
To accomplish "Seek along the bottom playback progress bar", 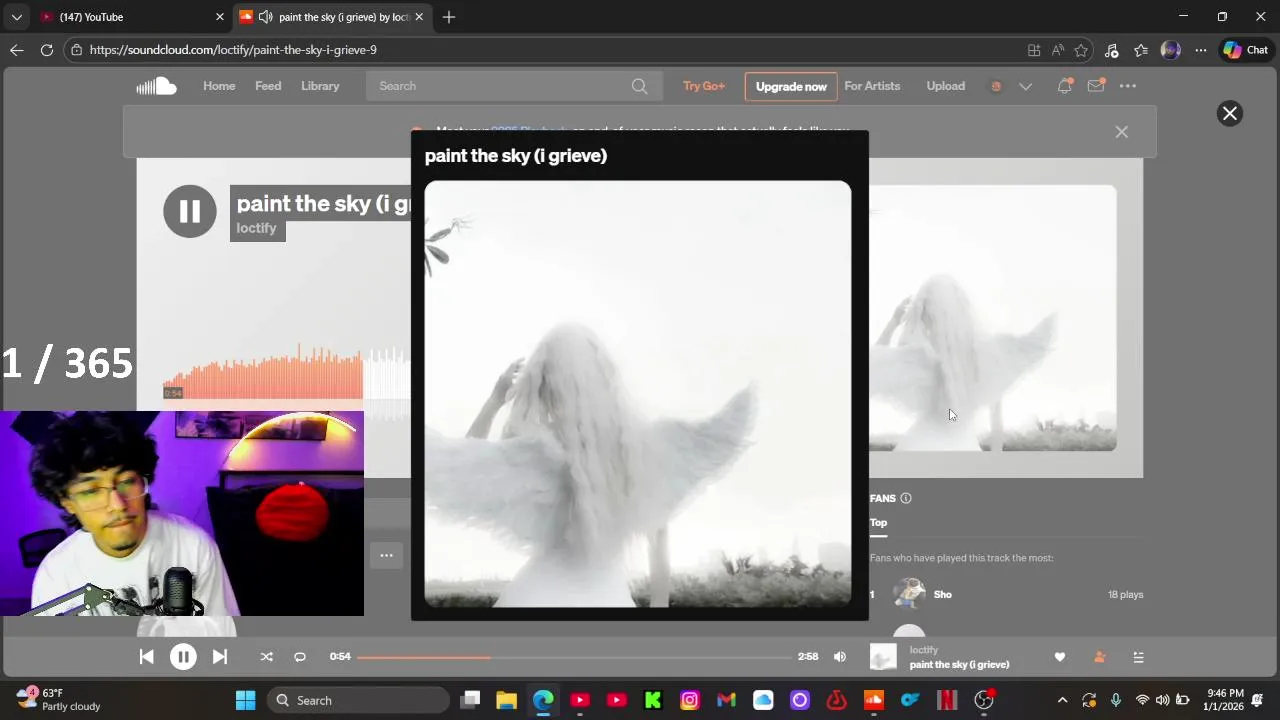I will pyautogui.click(x=574, y=657).
